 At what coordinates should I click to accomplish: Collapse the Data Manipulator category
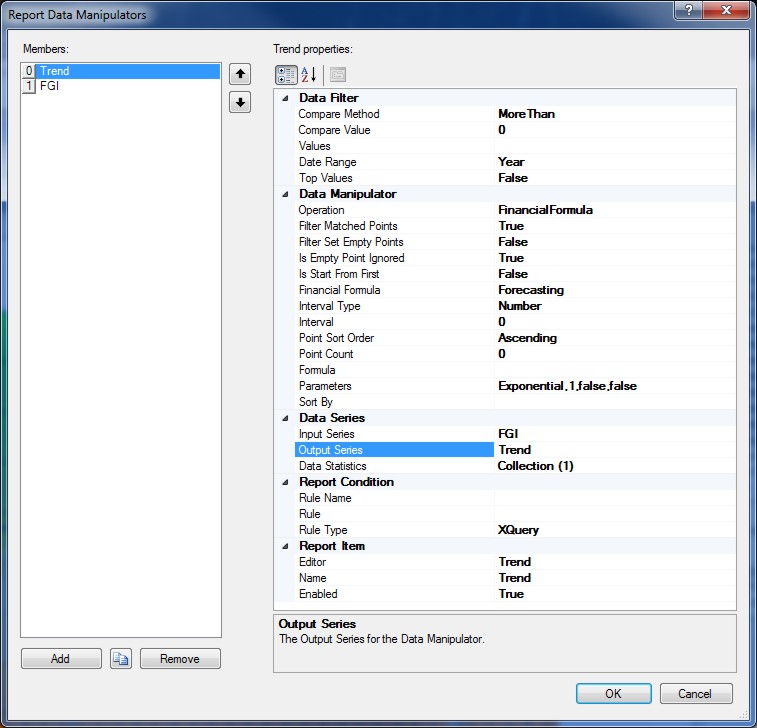[285, 194]
